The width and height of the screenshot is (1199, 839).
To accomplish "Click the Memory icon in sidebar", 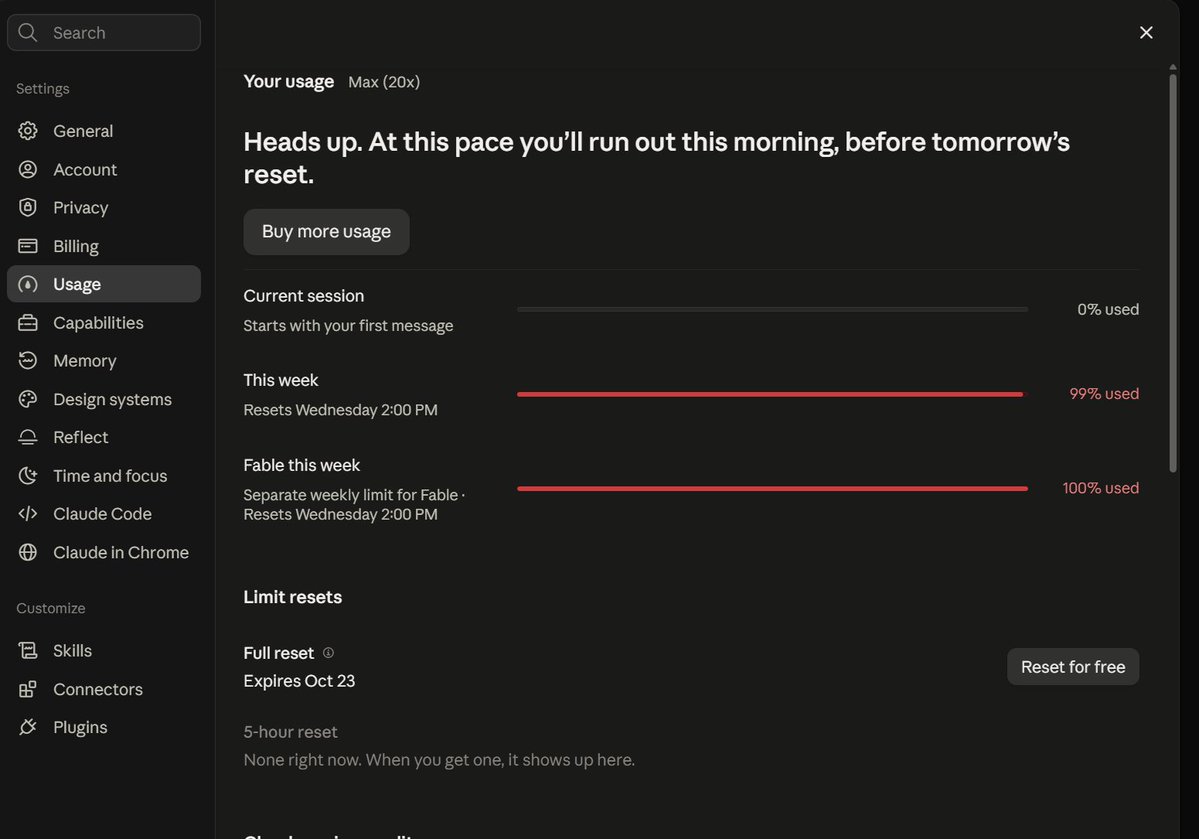I will [28, 360].
